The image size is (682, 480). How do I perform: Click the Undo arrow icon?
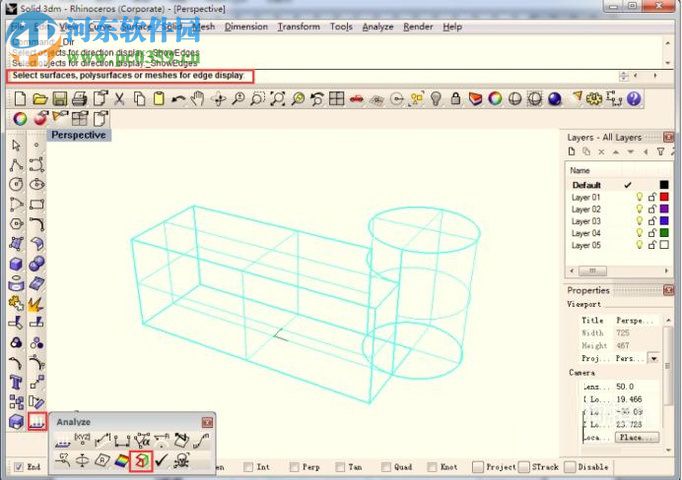(x=178, y=99)
